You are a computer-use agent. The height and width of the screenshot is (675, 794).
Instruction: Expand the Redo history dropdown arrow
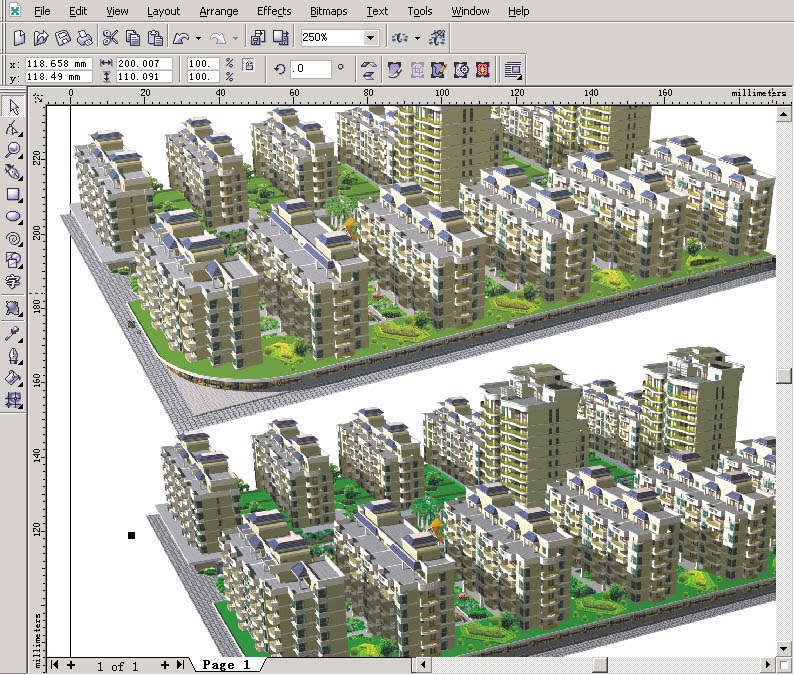pyautogui.click(x=235, y=38)
